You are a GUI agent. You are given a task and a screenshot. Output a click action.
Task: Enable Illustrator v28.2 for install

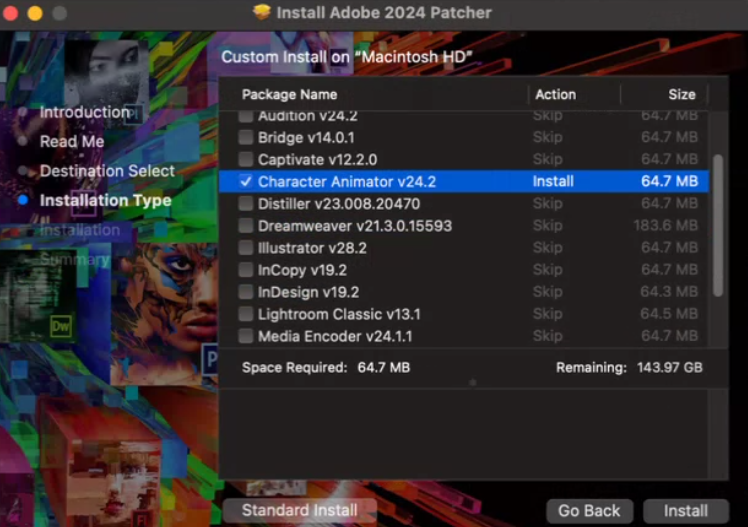pyautogui.click(x=246, y=248)
